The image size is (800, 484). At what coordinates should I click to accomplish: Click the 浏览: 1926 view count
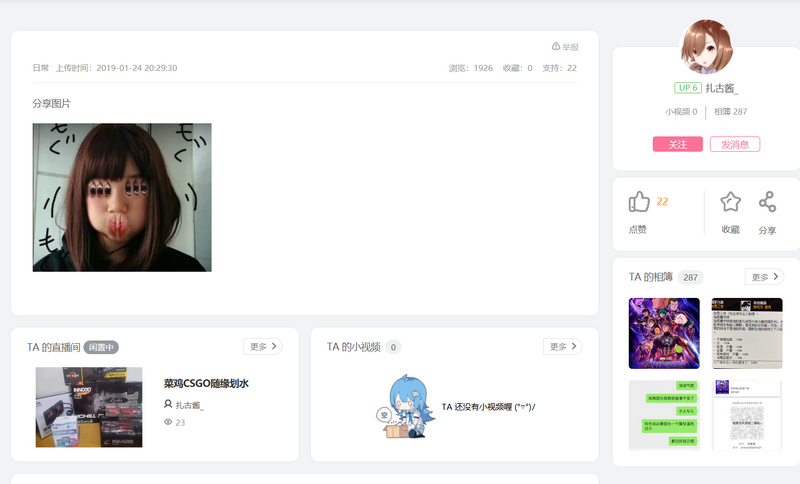471,68
